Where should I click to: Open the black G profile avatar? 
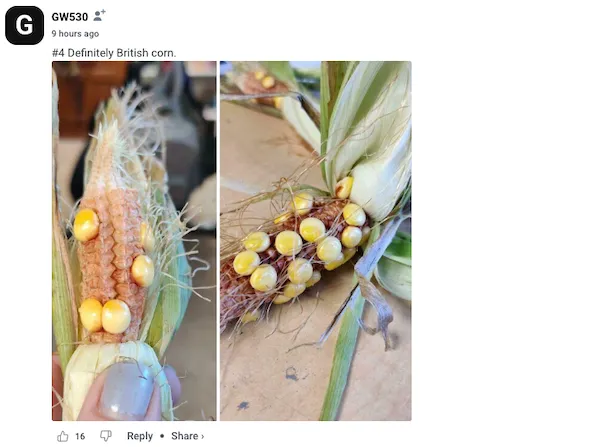point(25,25)
